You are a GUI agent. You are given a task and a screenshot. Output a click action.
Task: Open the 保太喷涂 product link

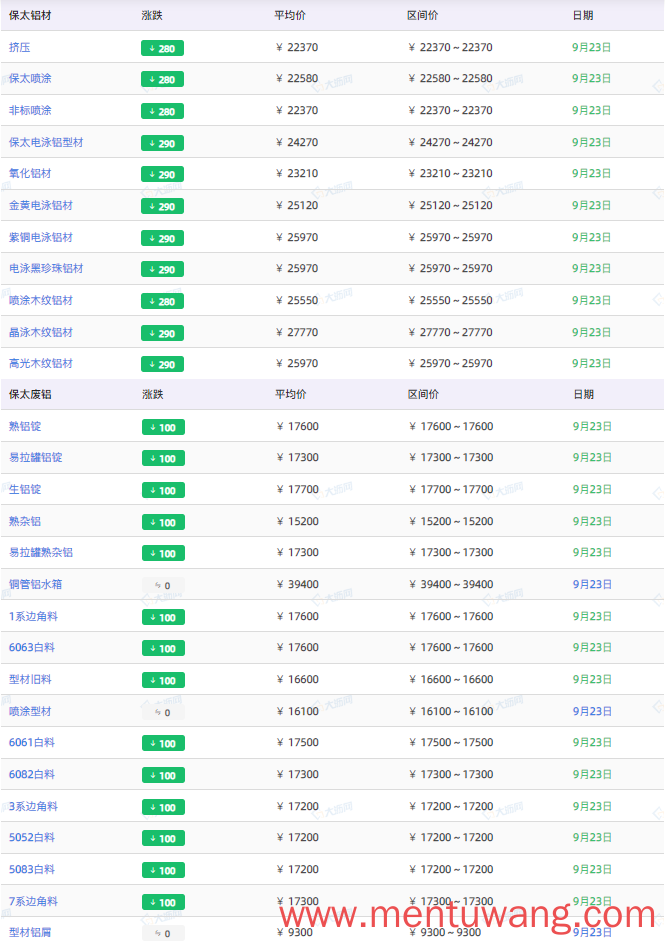pyautogui.click(x=30, y=78)
